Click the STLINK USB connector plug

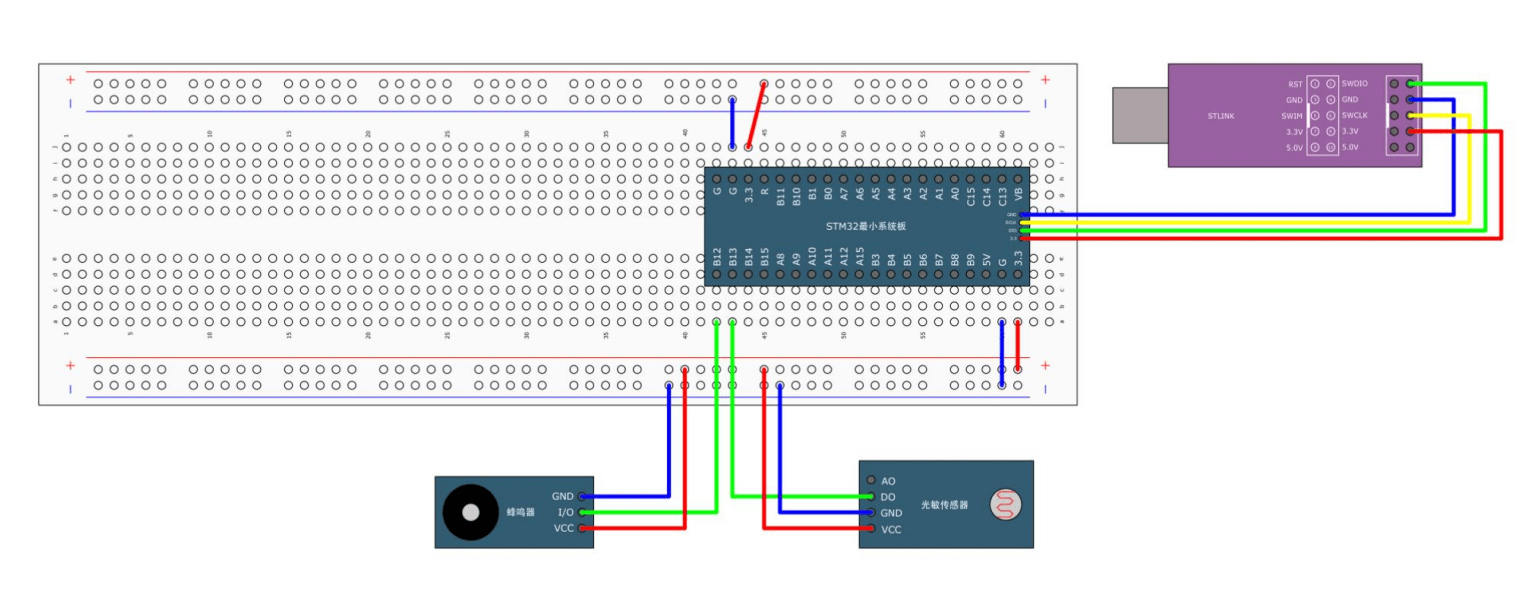[1141, 115]
